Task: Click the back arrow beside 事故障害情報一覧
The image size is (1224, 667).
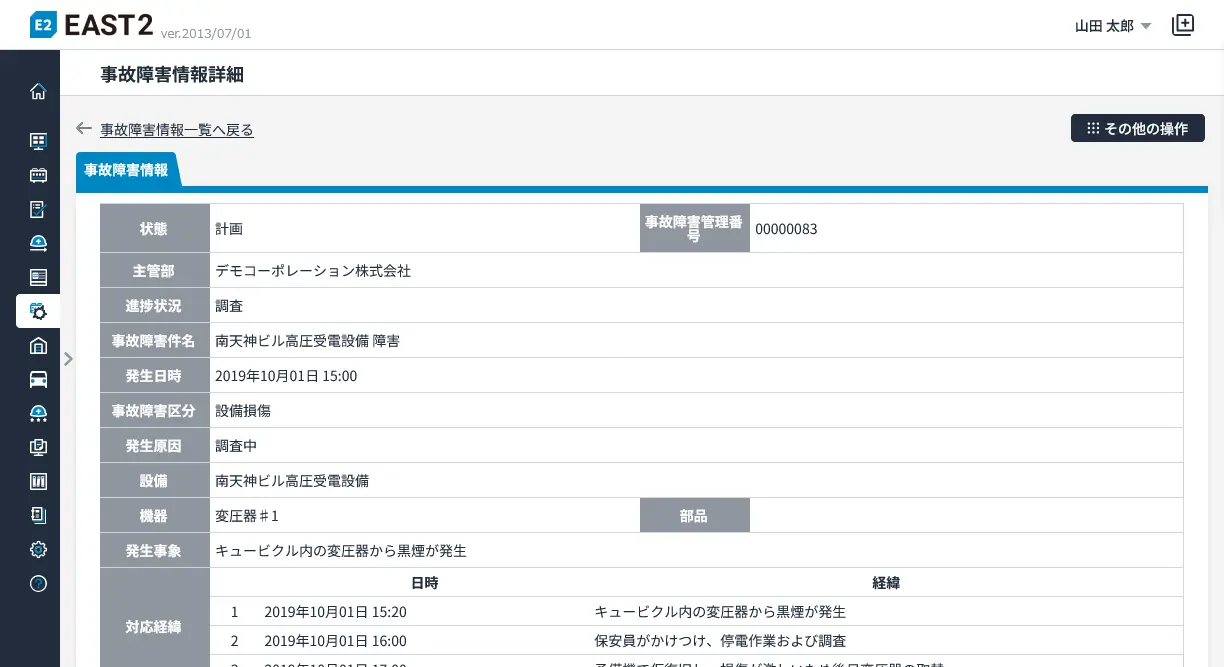Action: [84, 129]
